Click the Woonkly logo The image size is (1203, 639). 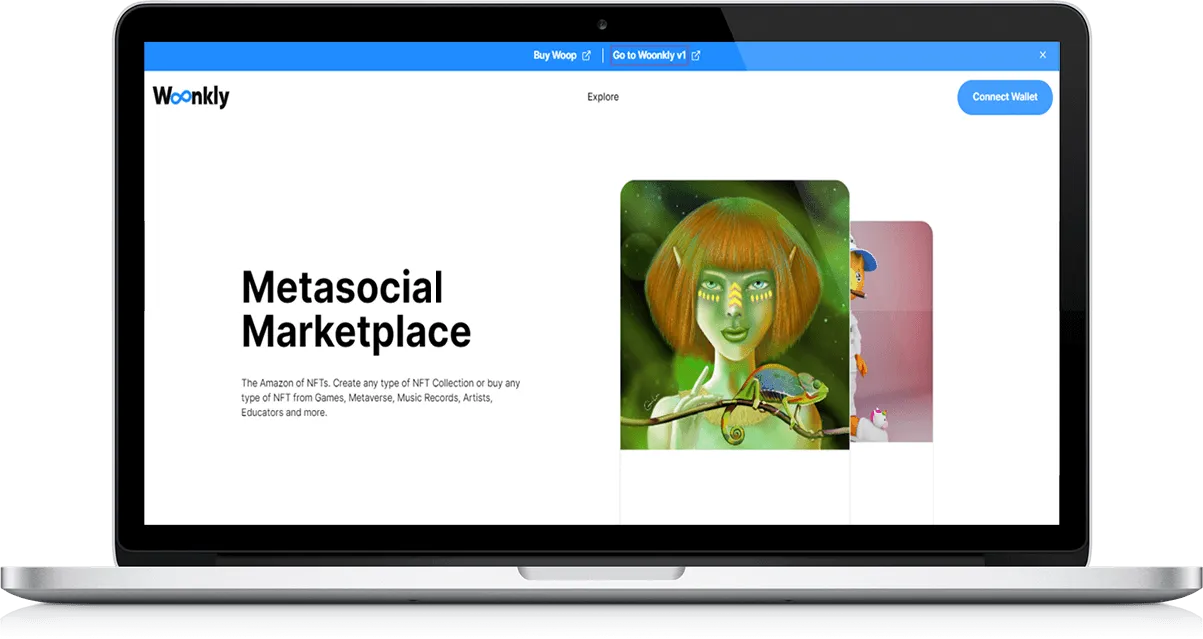(191, 97)
